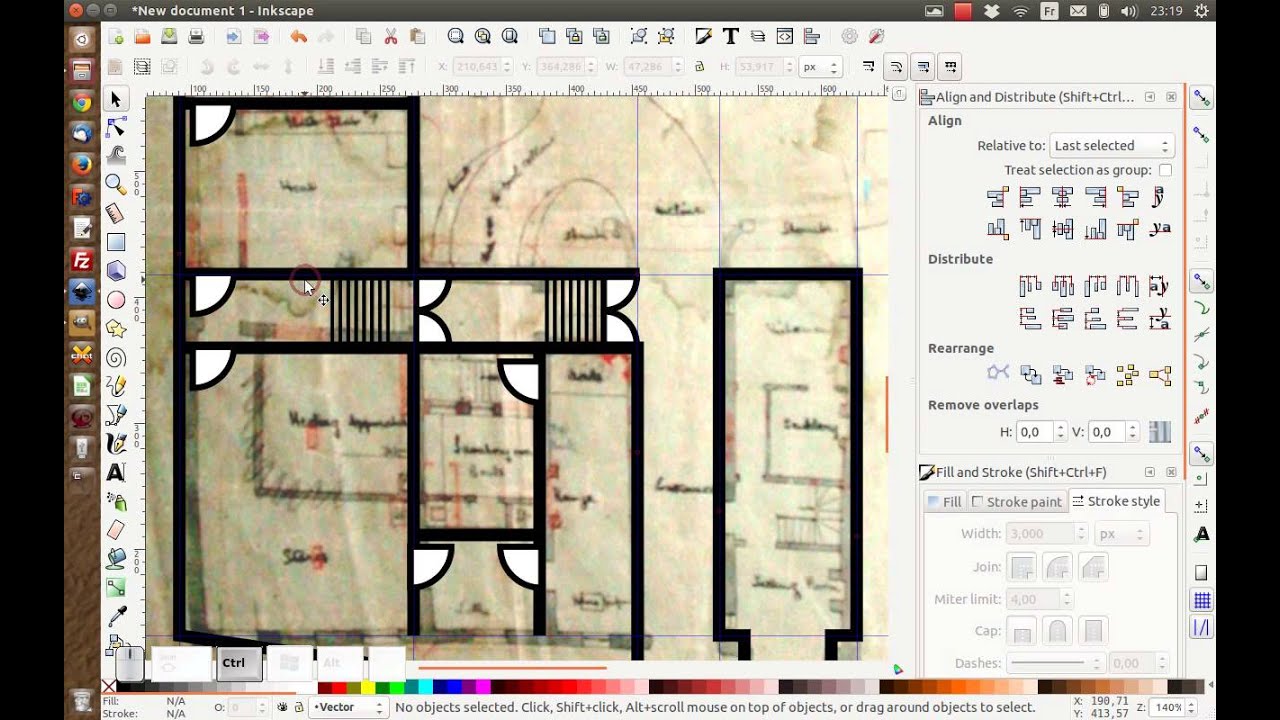This screenshot has height=720, width=1280.
Task: Select the Pencil freehand tool
Action: pyautogui.click(x=116, y=386)
